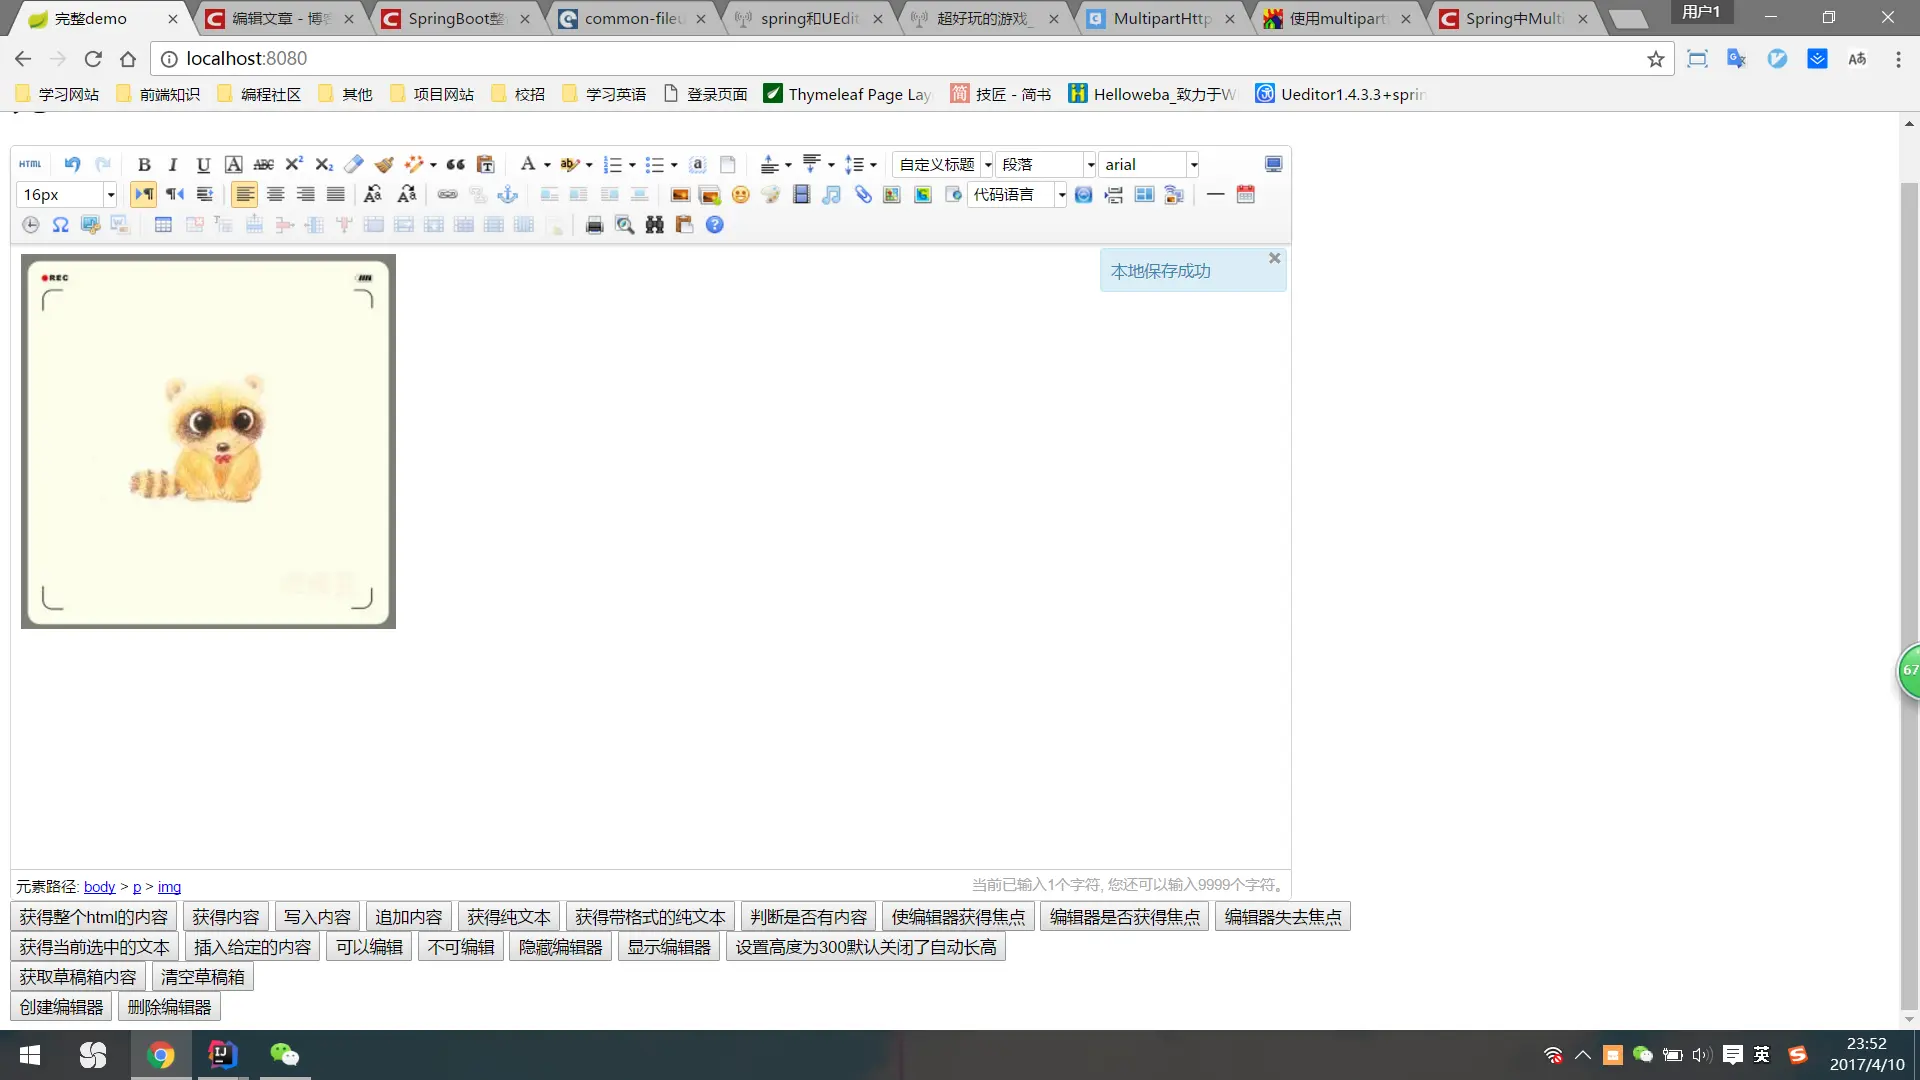Expand the arial font family dropdown

coord(1193,165)
